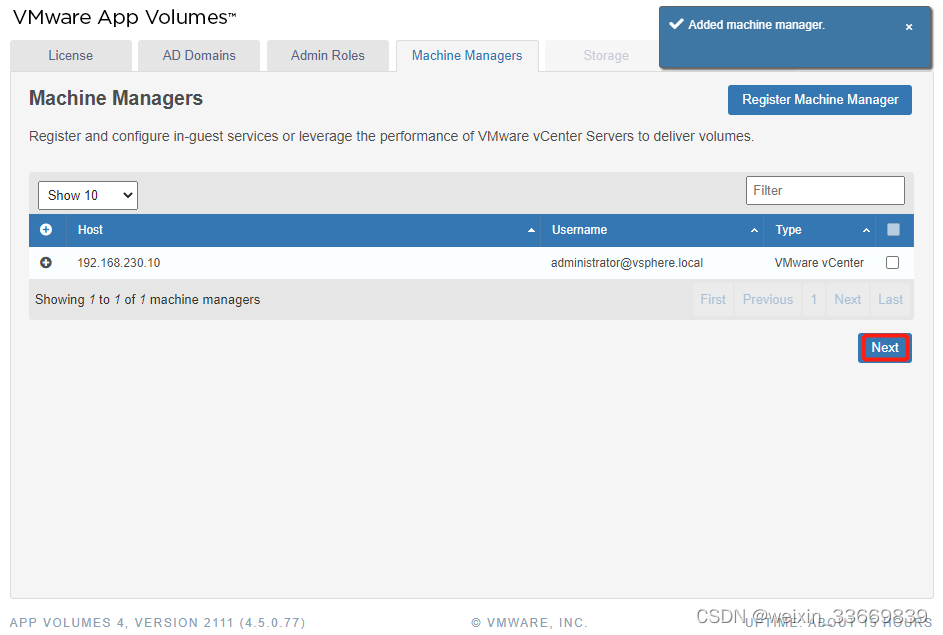Click the First pagination link
This screenshot has width=943, height=635.
(x=713, y=299)
